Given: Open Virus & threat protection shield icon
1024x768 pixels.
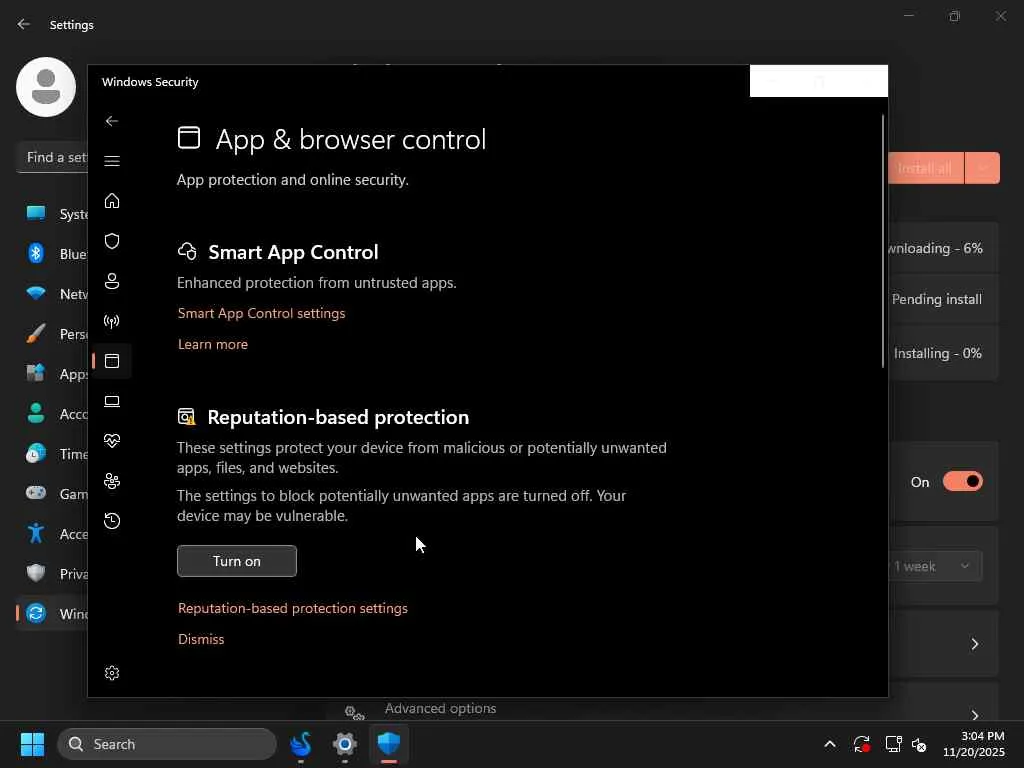Looking at the screenshot, I should pyautogui.click(x=112, y=241).
